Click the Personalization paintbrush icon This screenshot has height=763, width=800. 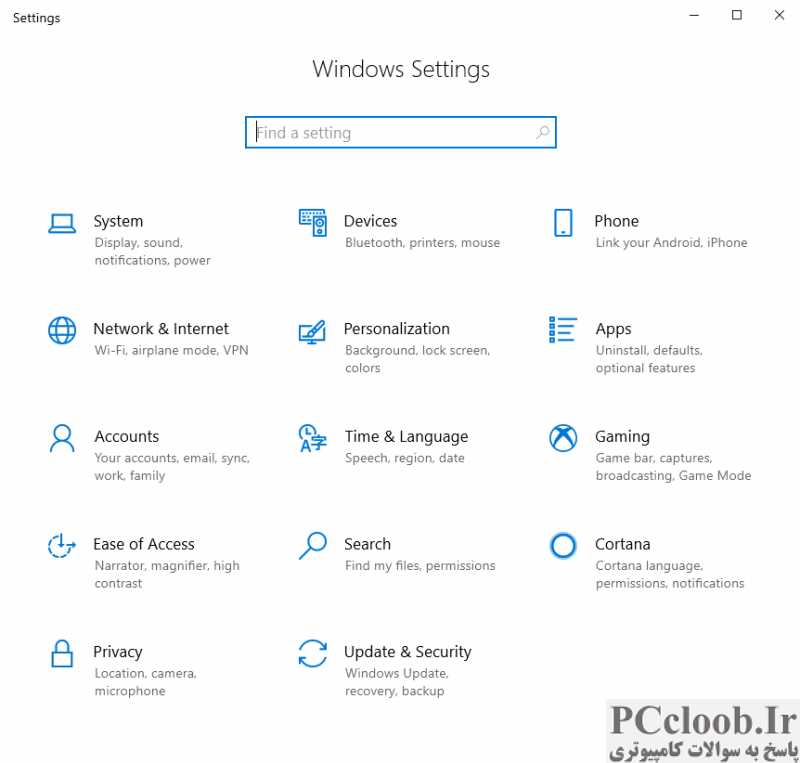tap(312, 332)
